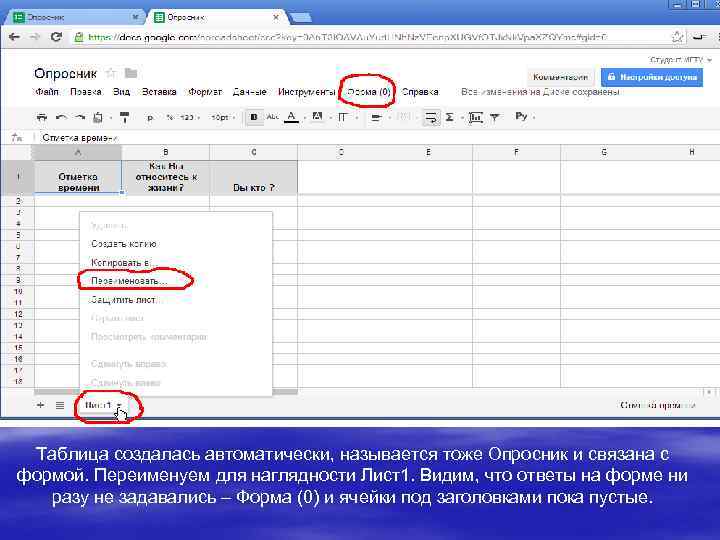The width and height of the screenshot is (720, 540).
Task: Open the 123 number format dropdown
Action: pos(188,118)
